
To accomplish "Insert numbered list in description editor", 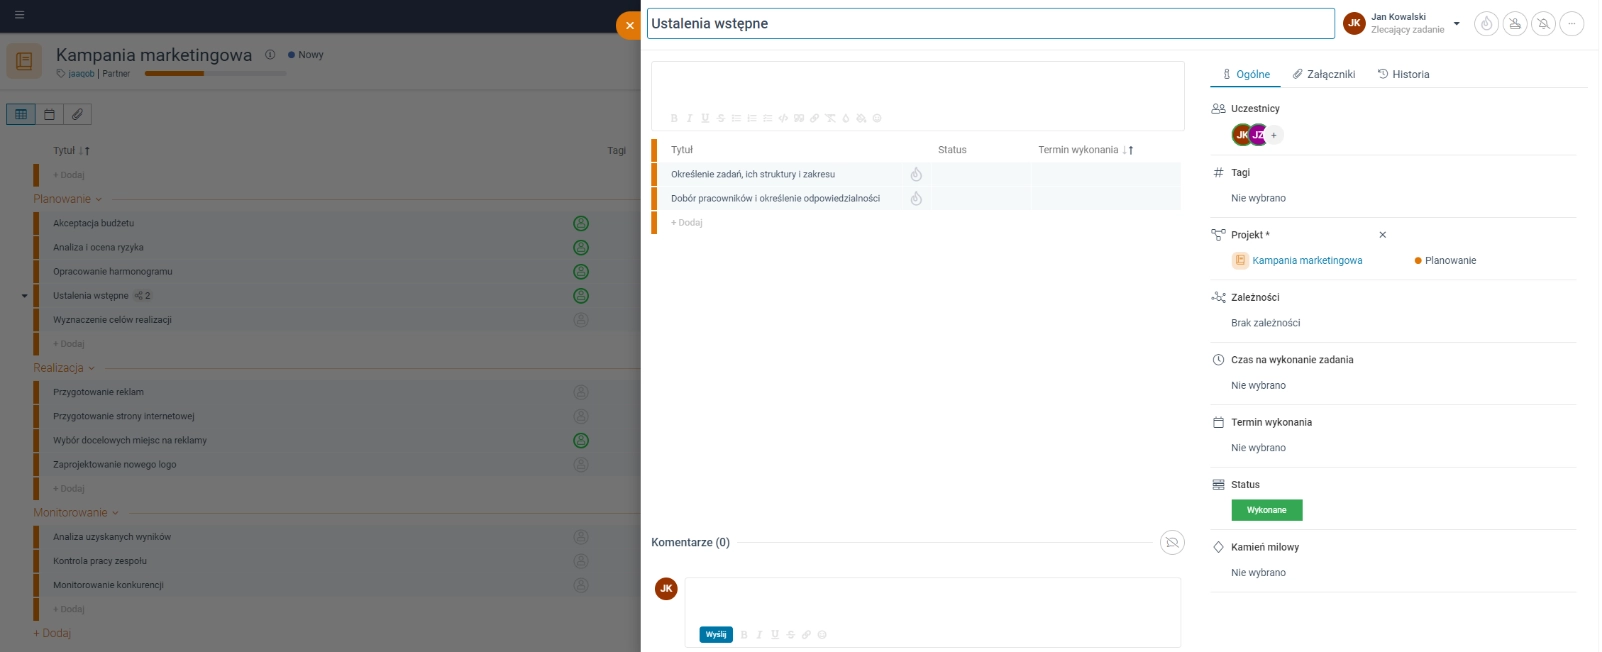I will (x=752, y=118).
